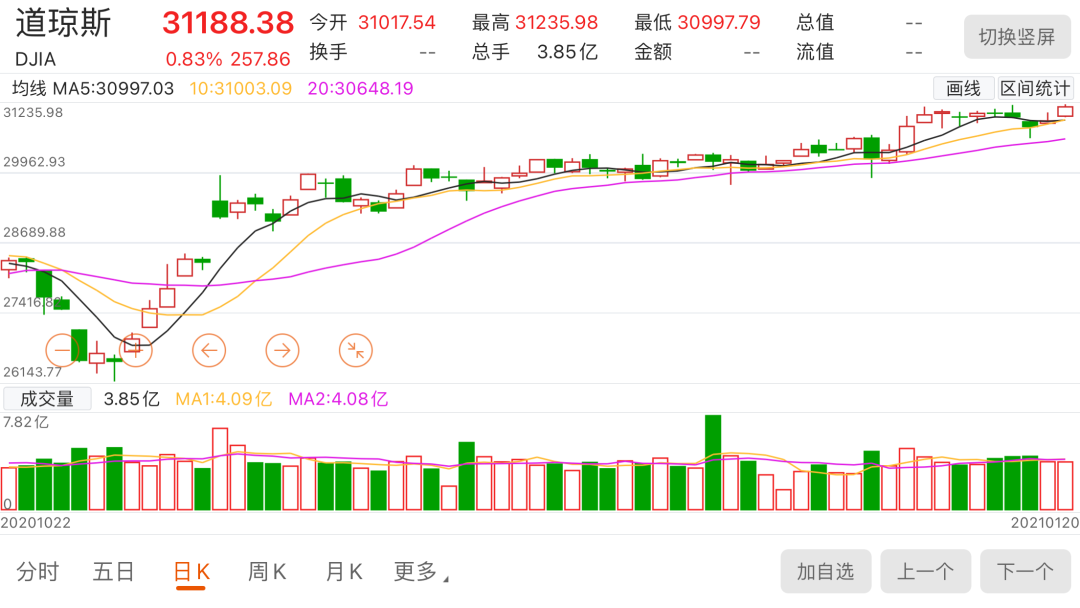Click the 均线 MA5 indicator label
The height and width of the screenshot is (608, 1080).
point(93,89)
